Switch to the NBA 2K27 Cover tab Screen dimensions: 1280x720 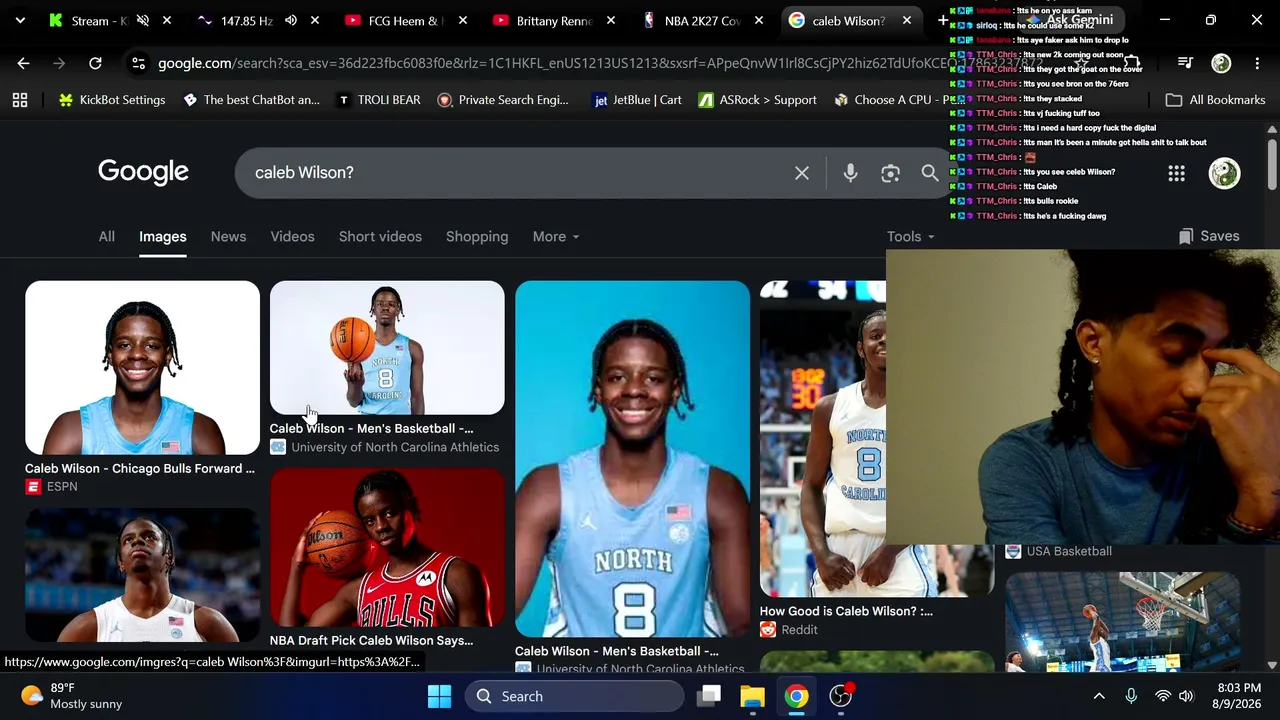(x=702, y=20)
